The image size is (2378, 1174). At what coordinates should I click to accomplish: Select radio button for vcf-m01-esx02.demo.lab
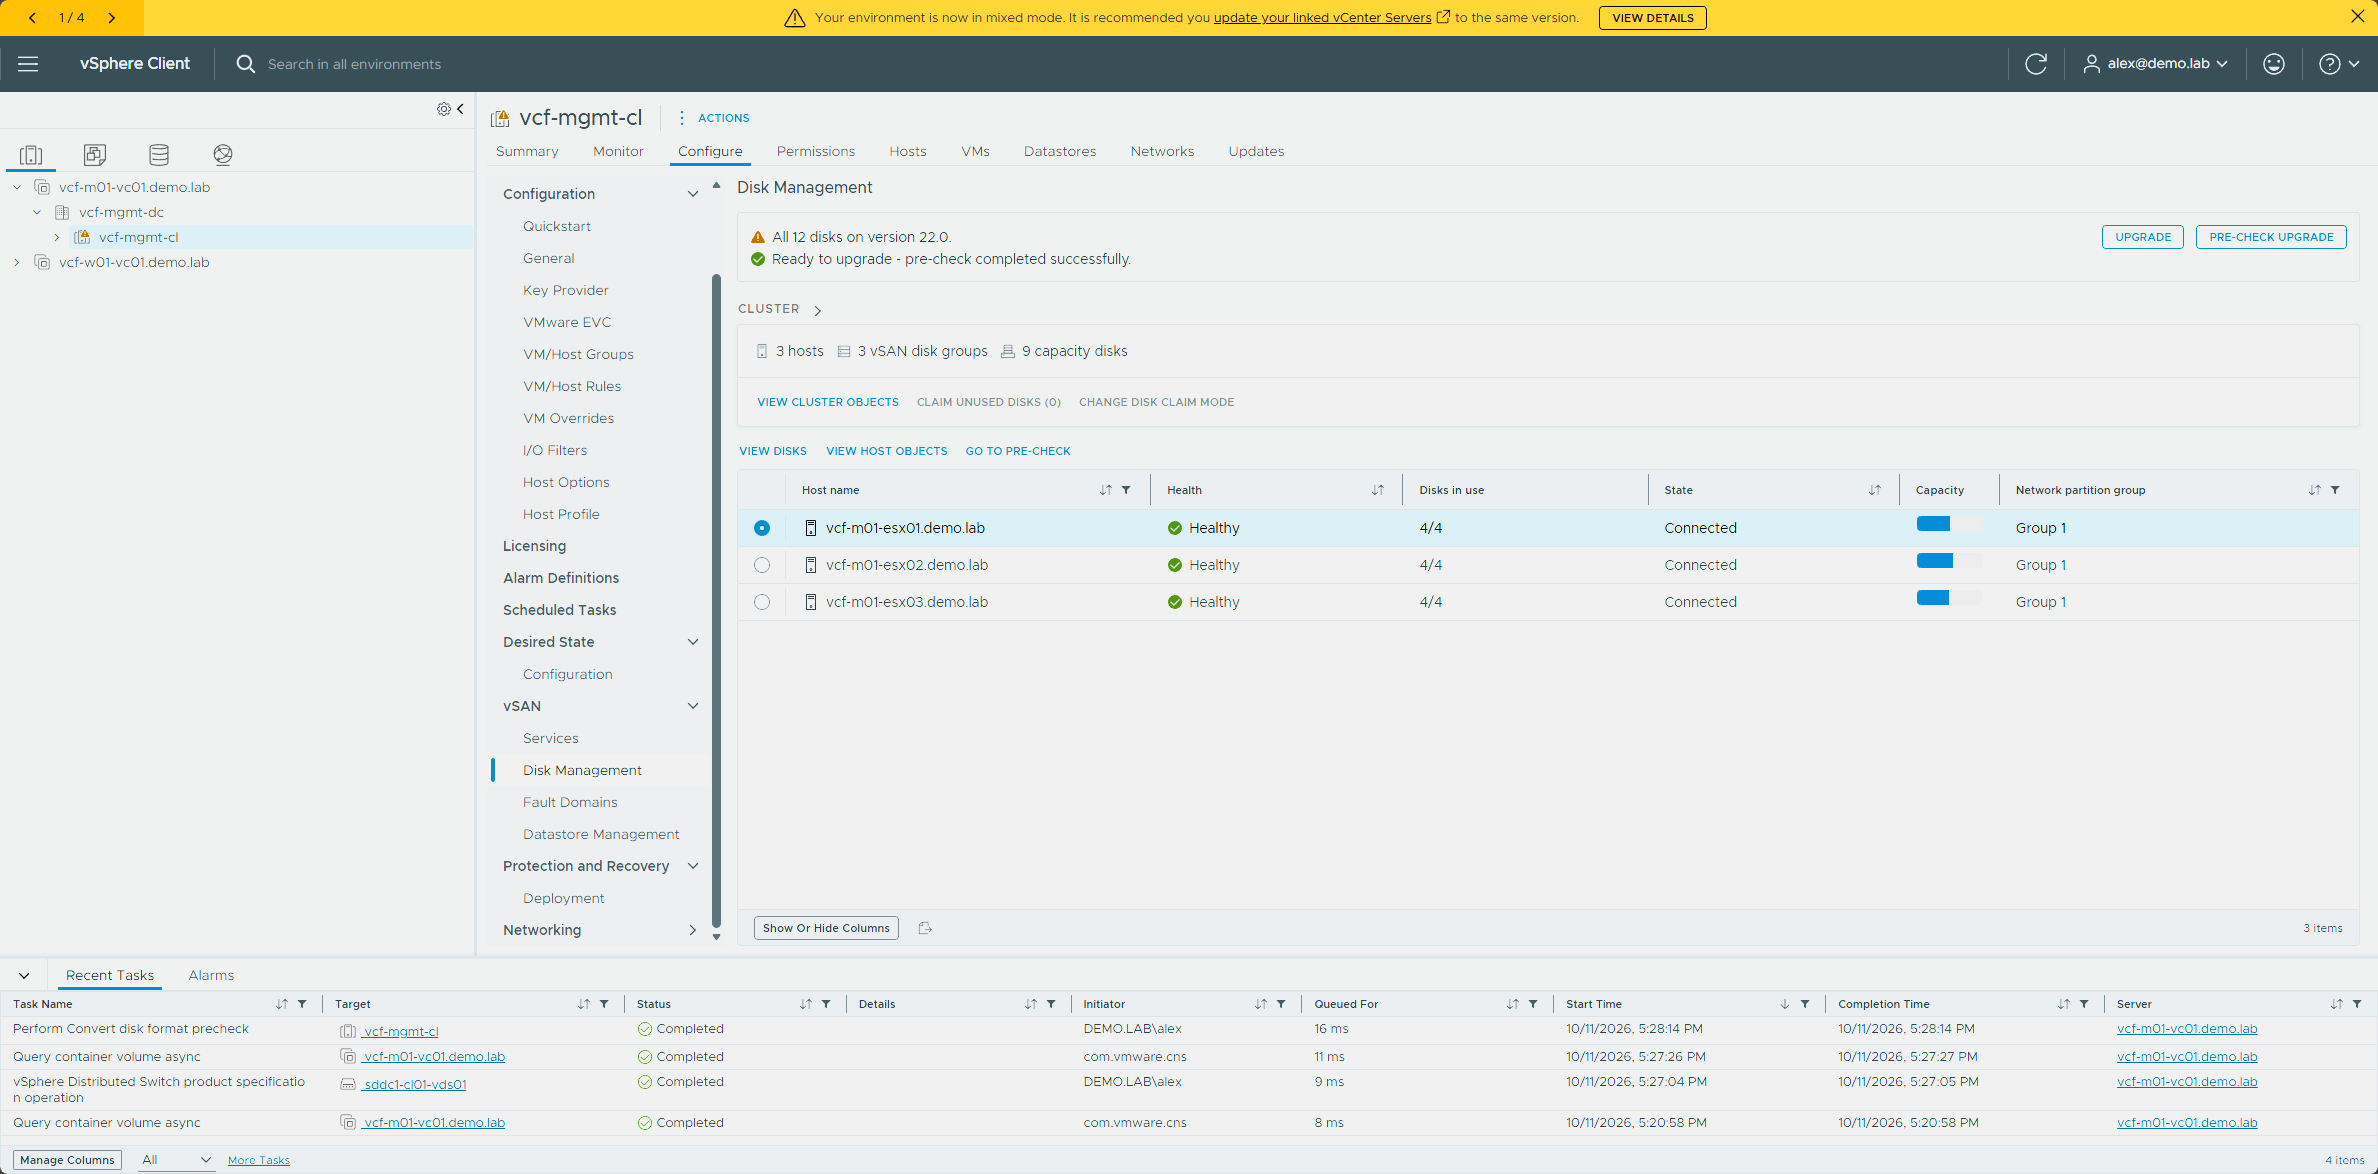(762, 565)
